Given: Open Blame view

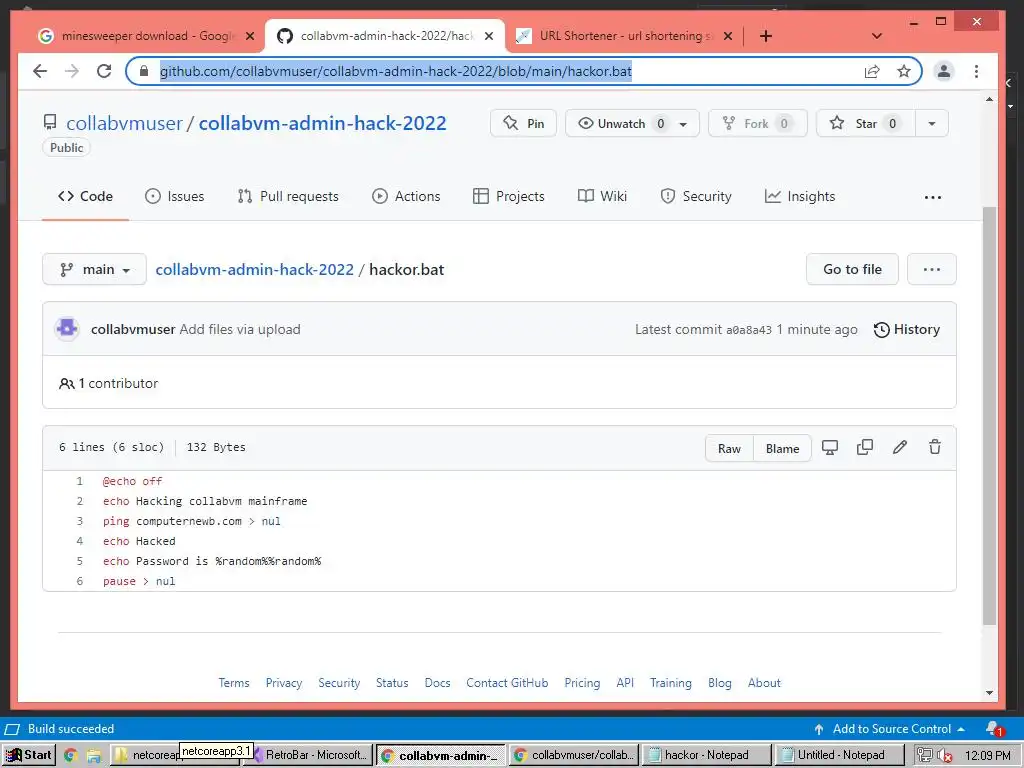Looking at the screenshot, I should click(x=782, y=449).
